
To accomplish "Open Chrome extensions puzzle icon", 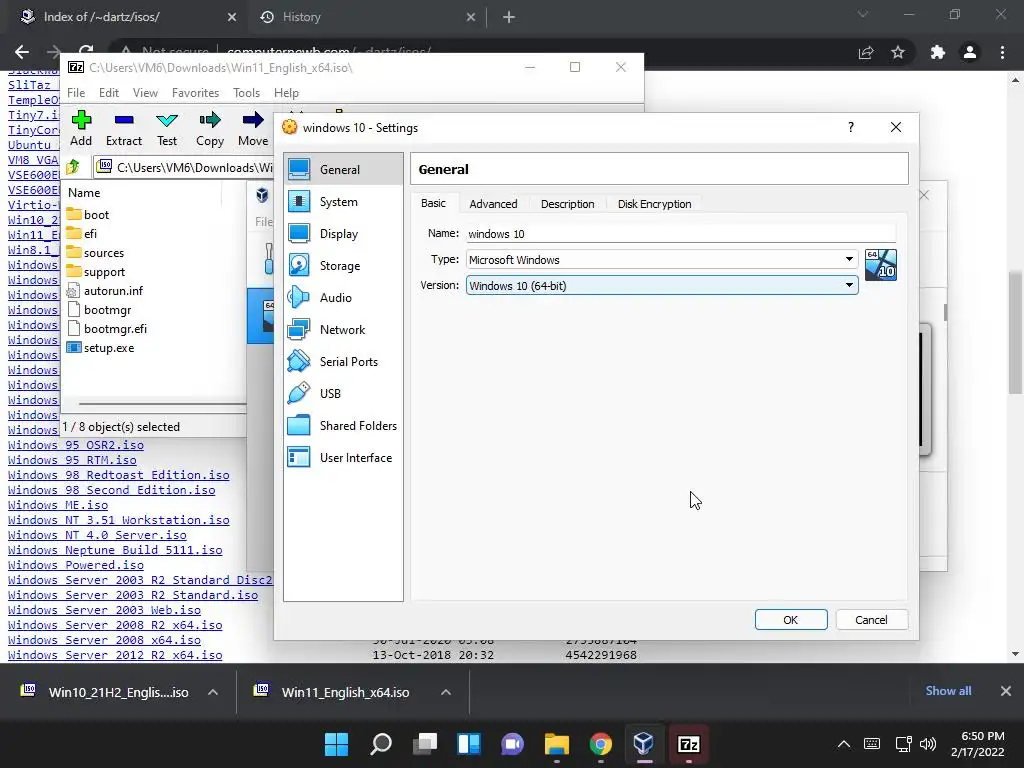I will click(938, 52).
